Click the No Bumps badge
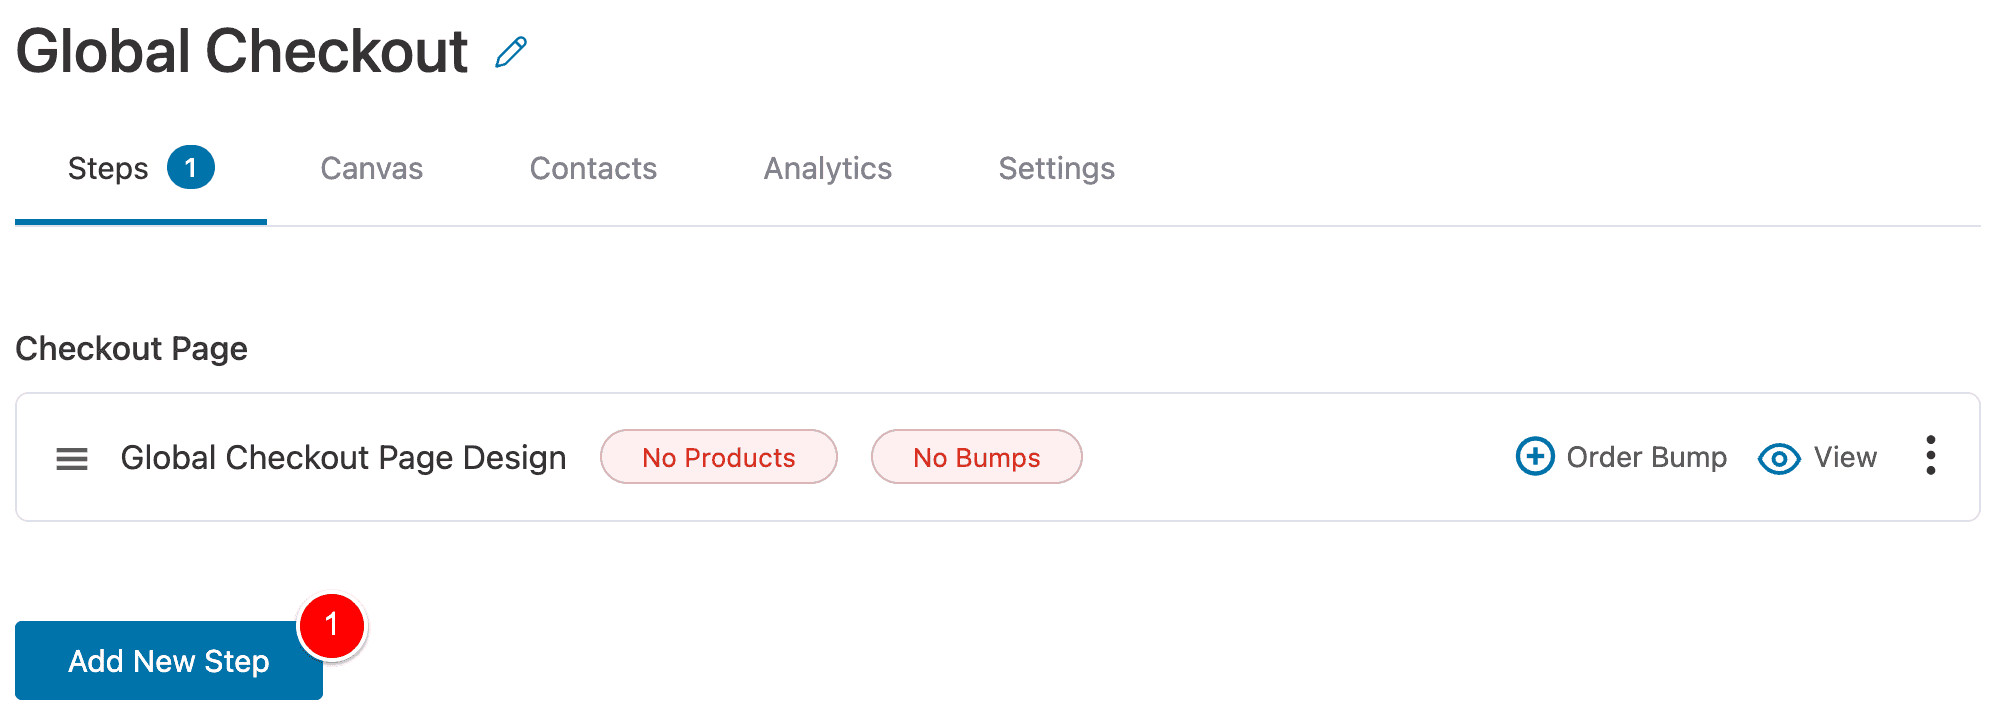 (x=977, y=457)
